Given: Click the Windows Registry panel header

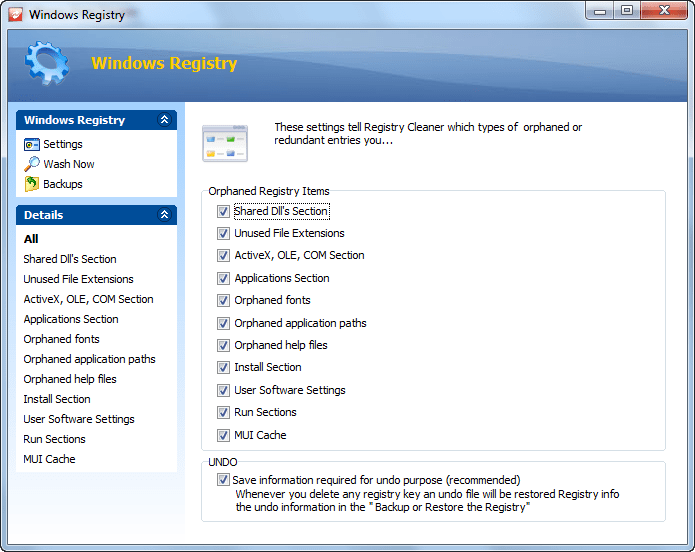Looking at the screenshot, I should tap(96, 120).
